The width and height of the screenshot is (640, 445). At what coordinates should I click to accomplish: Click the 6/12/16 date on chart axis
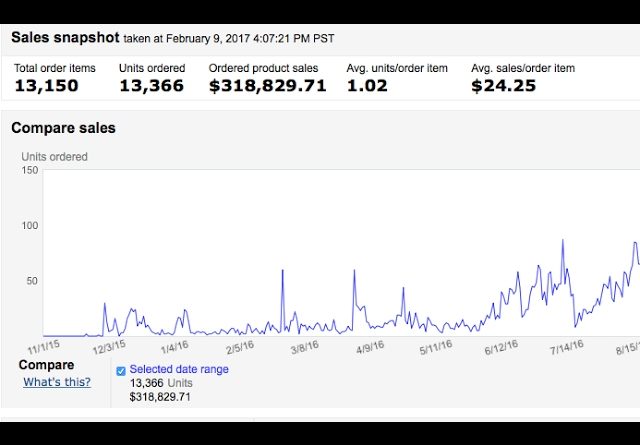click(x=500, y=347)
